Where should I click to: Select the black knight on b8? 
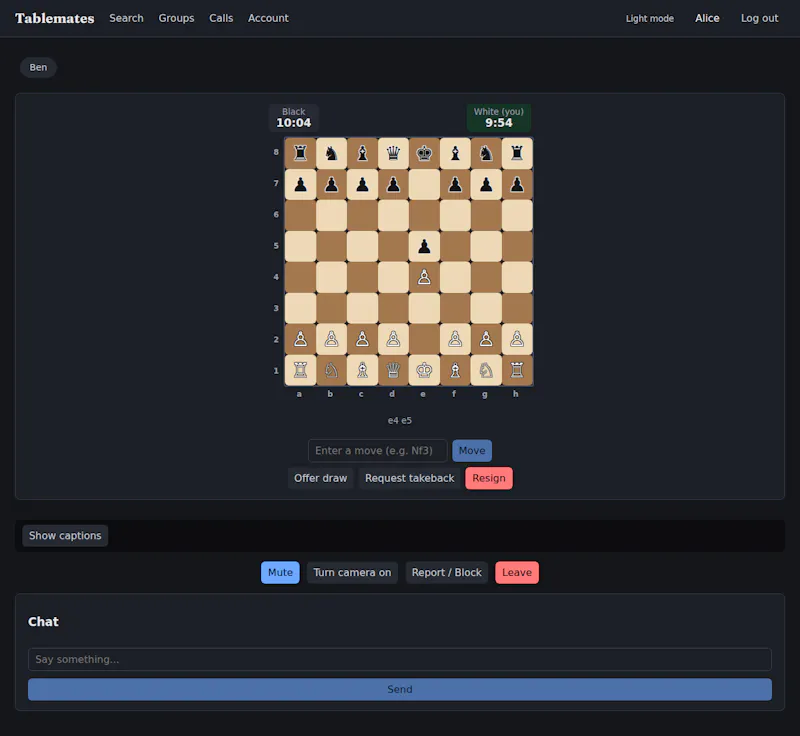coord(331,153)
